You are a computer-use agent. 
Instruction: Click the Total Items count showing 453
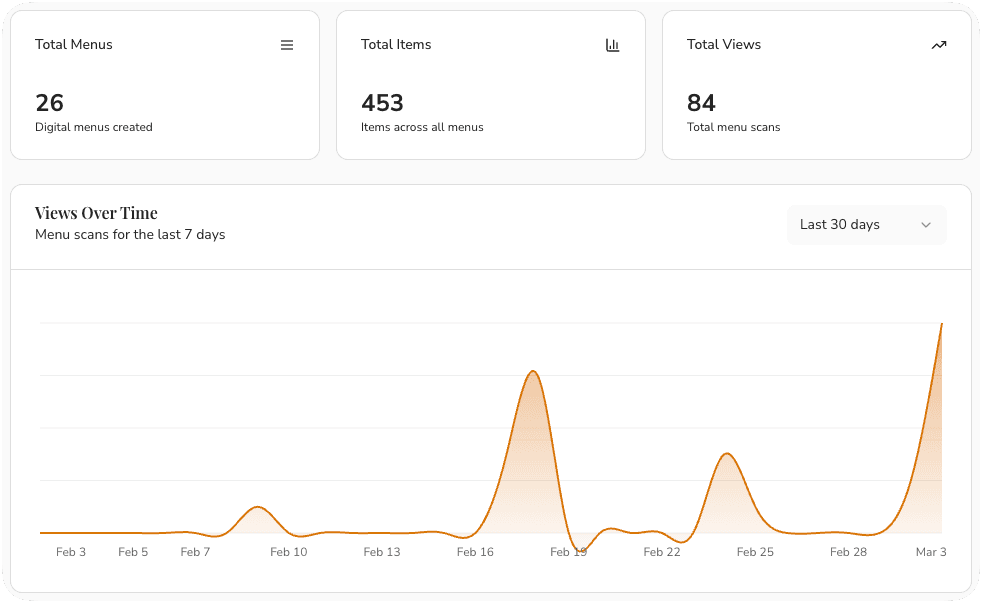coord(382,102)
